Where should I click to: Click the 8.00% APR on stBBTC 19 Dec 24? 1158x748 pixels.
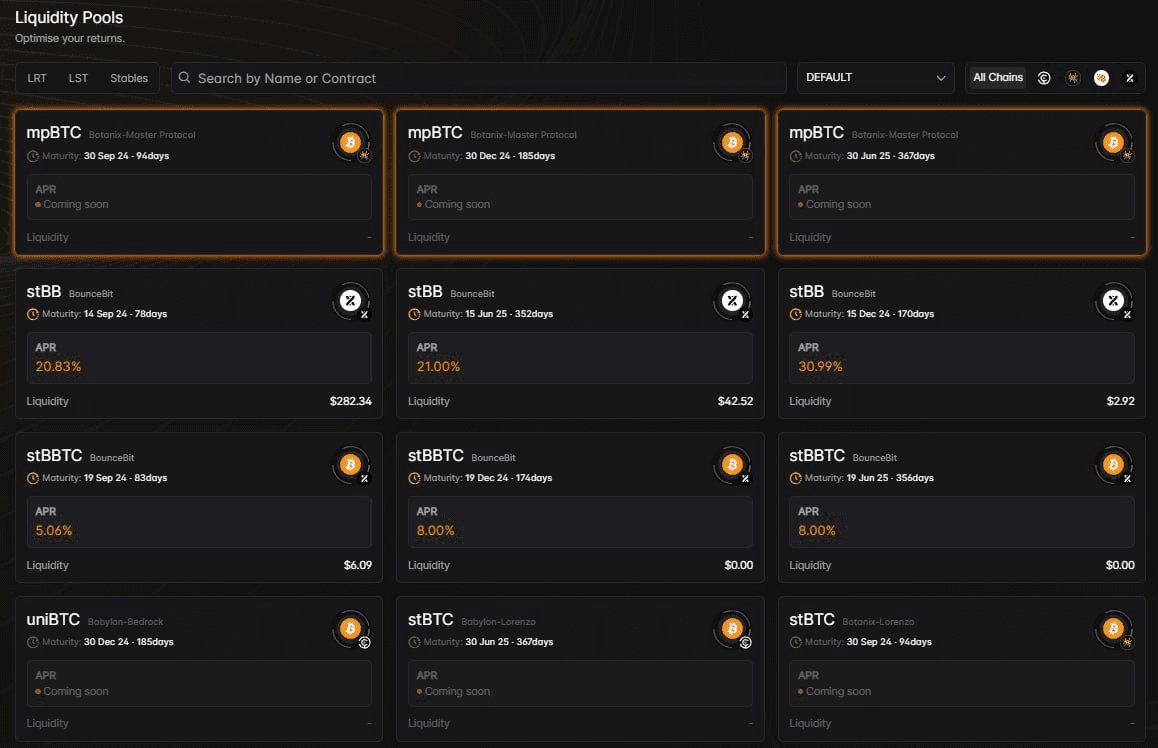click(436, 530)
